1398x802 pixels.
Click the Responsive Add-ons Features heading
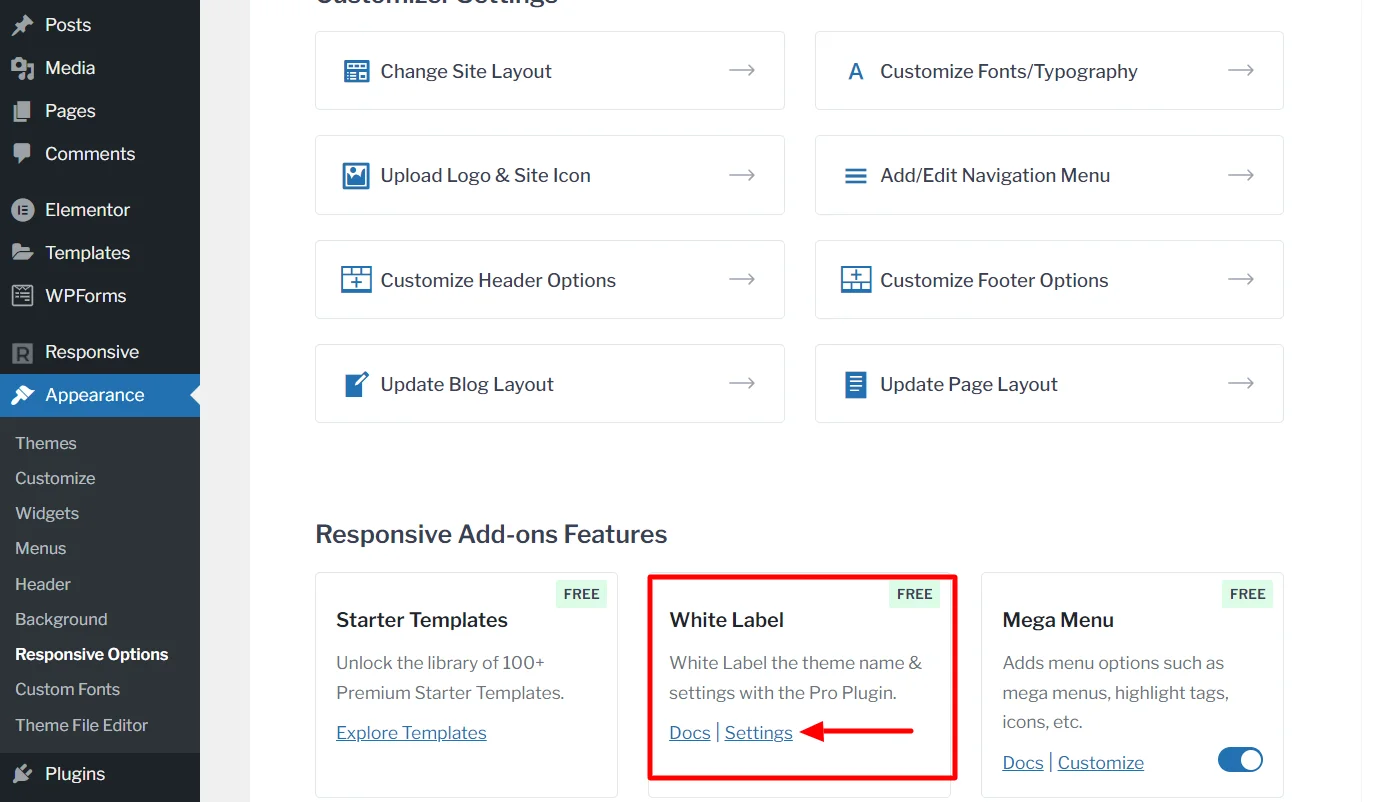491,534
